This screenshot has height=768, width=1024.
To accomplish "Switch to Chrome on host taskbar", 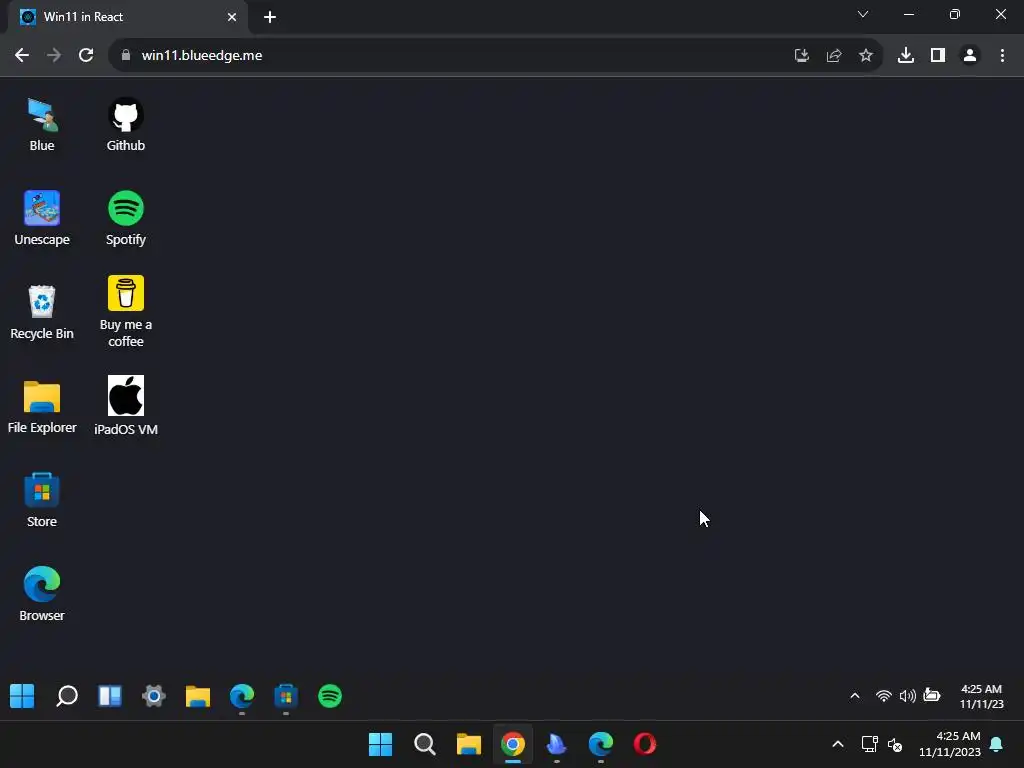I will (x=513, y=744).
